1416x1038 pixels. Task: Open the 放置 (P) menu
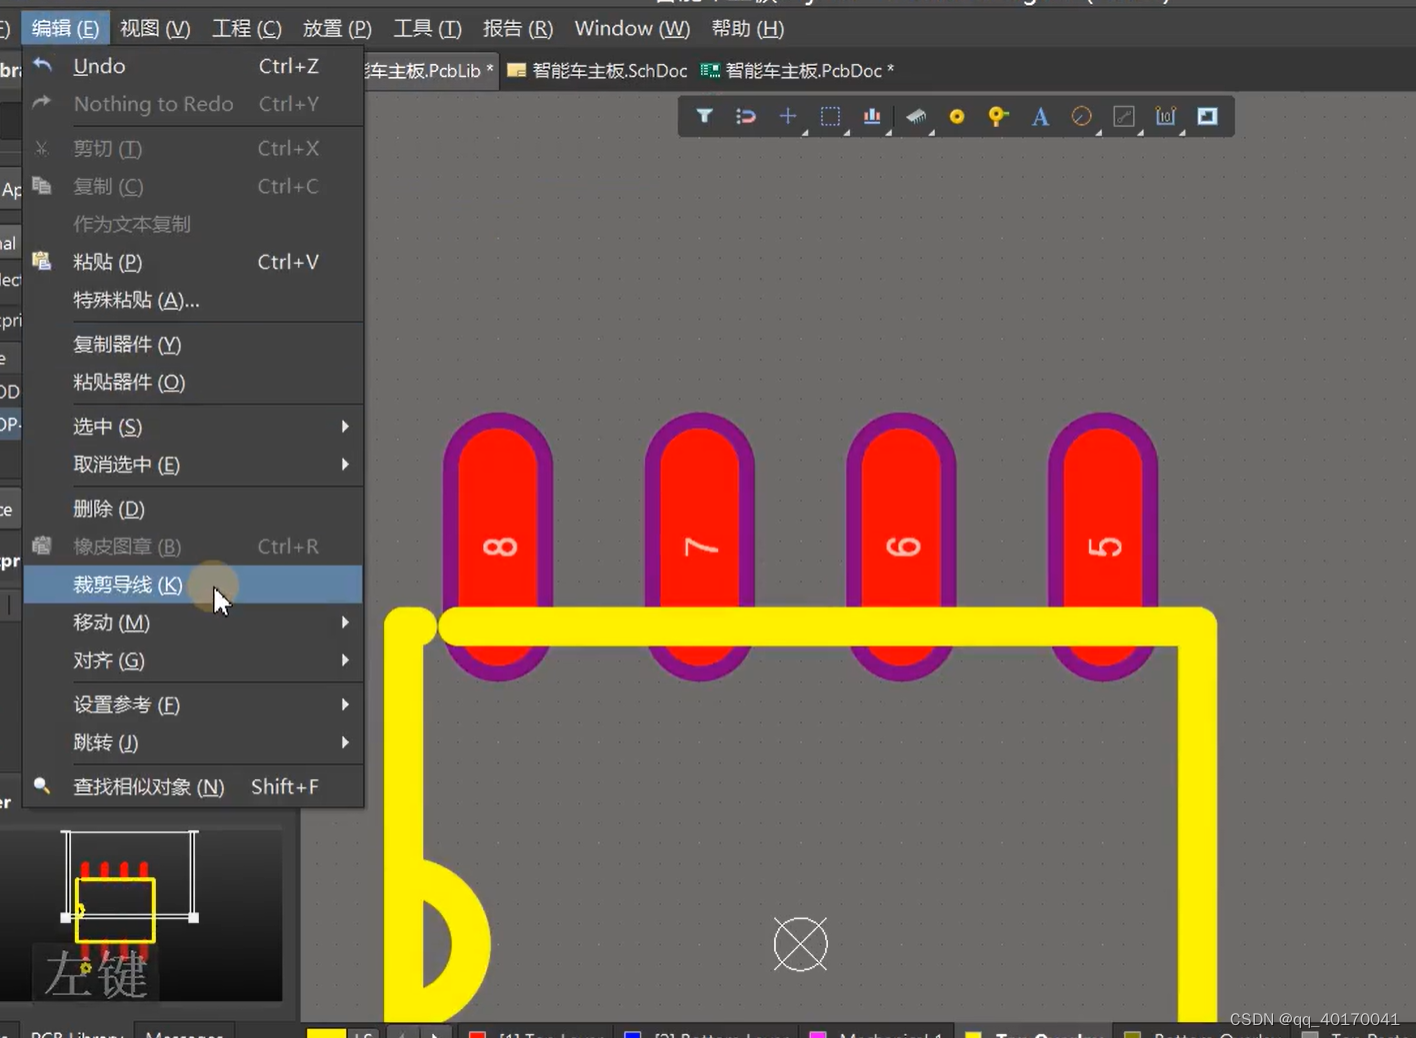(x=337, y=28)
